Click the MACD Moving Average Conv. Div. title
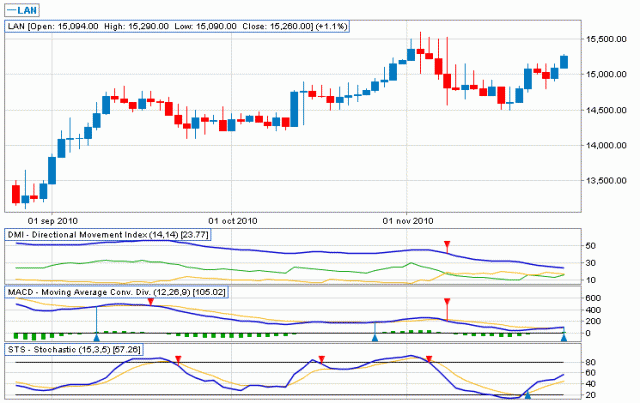640x403 pixels. pyautogui.click(x=115, y=291)
